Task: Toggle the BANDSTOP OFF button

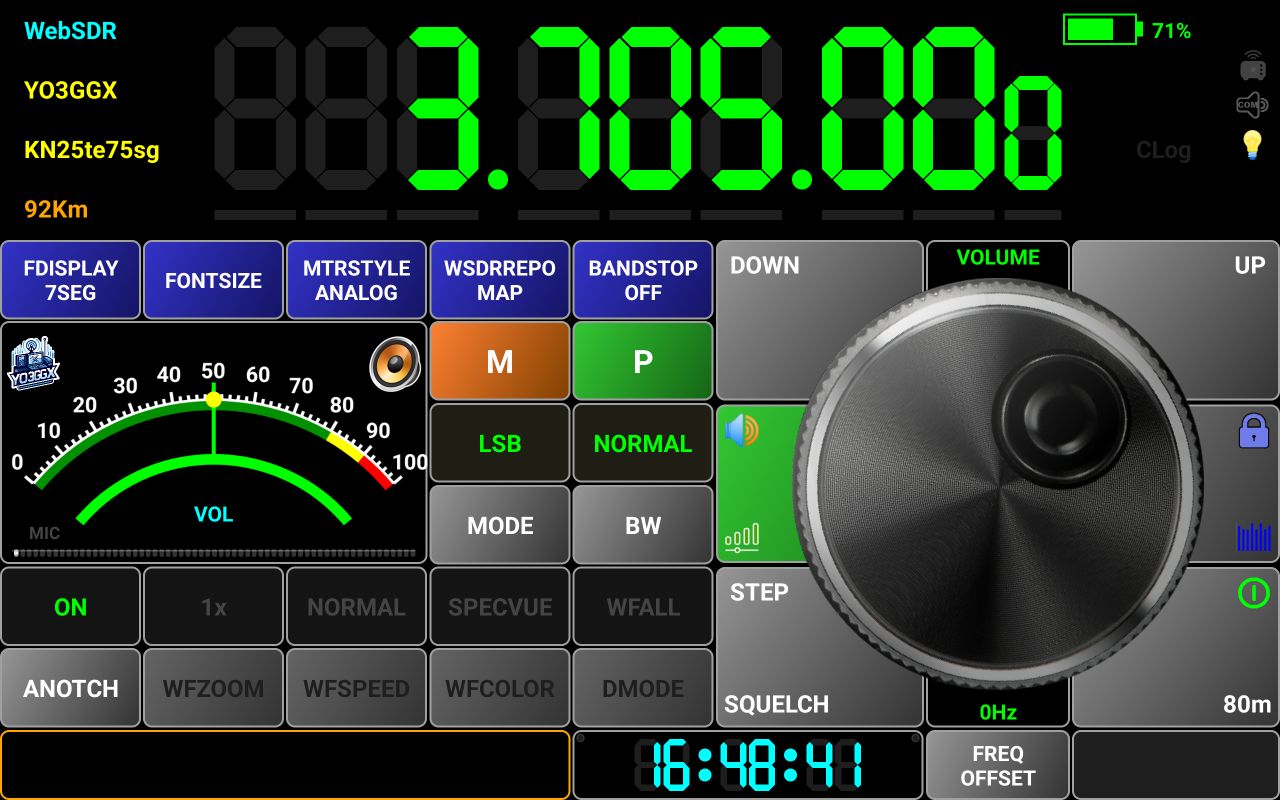Action: [x=643, y=280]
